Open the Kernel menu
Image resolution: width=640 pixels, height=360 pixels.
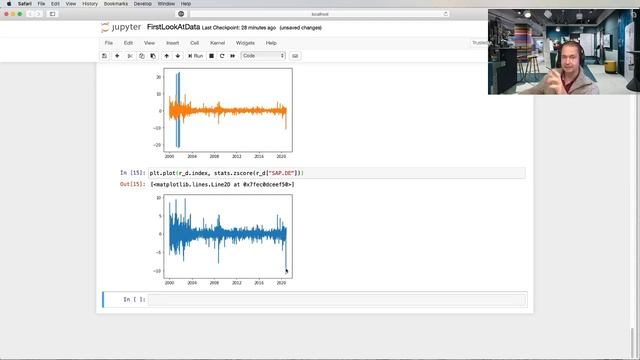pyautogui.click(x=218, y=43)
